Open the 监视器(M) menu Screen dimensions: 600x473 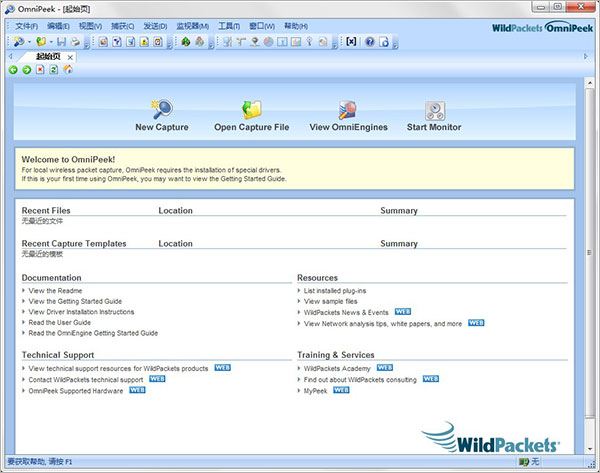(192, 26)
